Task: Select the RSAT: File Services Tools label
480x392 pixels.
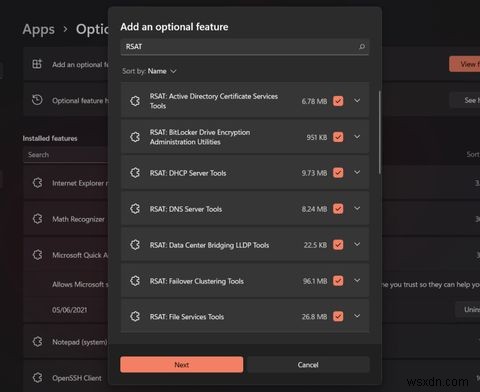Action: tap(187, 317)
